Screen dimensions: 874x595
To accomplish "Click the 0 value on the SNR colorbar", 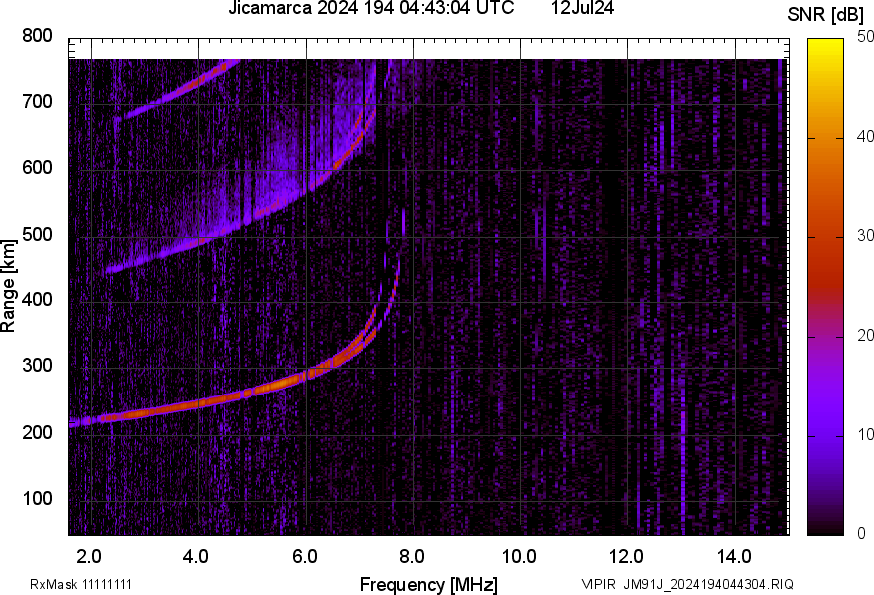I will pyautogui.click(x=862, y=534).
